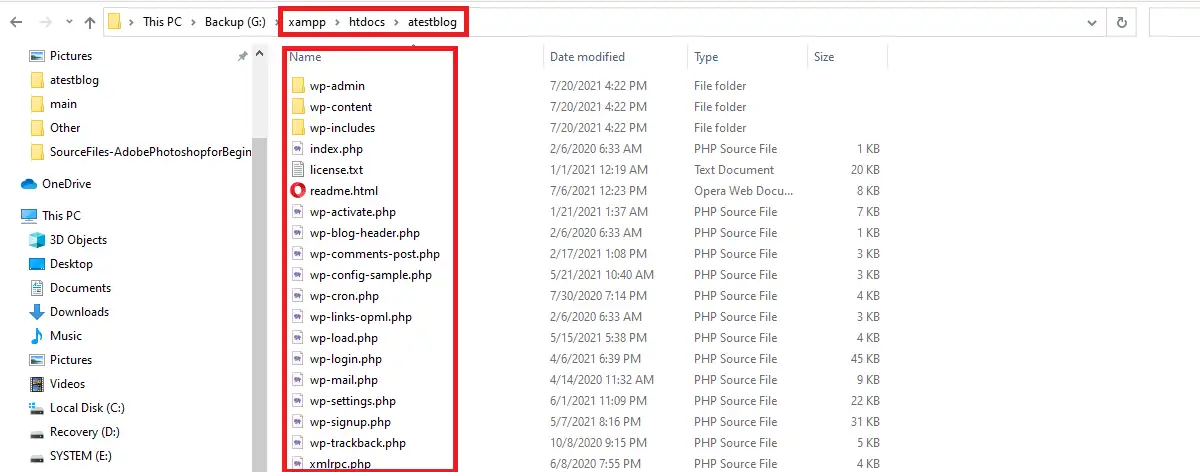Go up one folder level
Image resolution: width=1200 pixels, height=472 pixels.
pos(89,21)
